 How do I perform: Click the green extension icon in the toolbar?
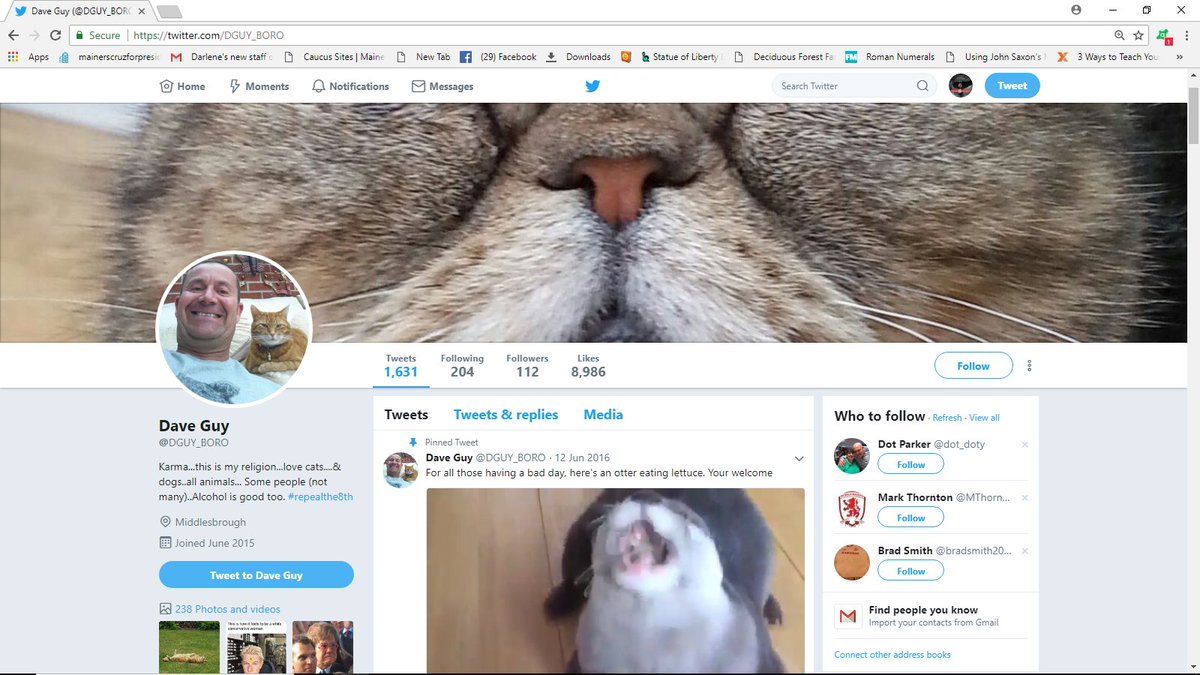[x=1163, y=35]
